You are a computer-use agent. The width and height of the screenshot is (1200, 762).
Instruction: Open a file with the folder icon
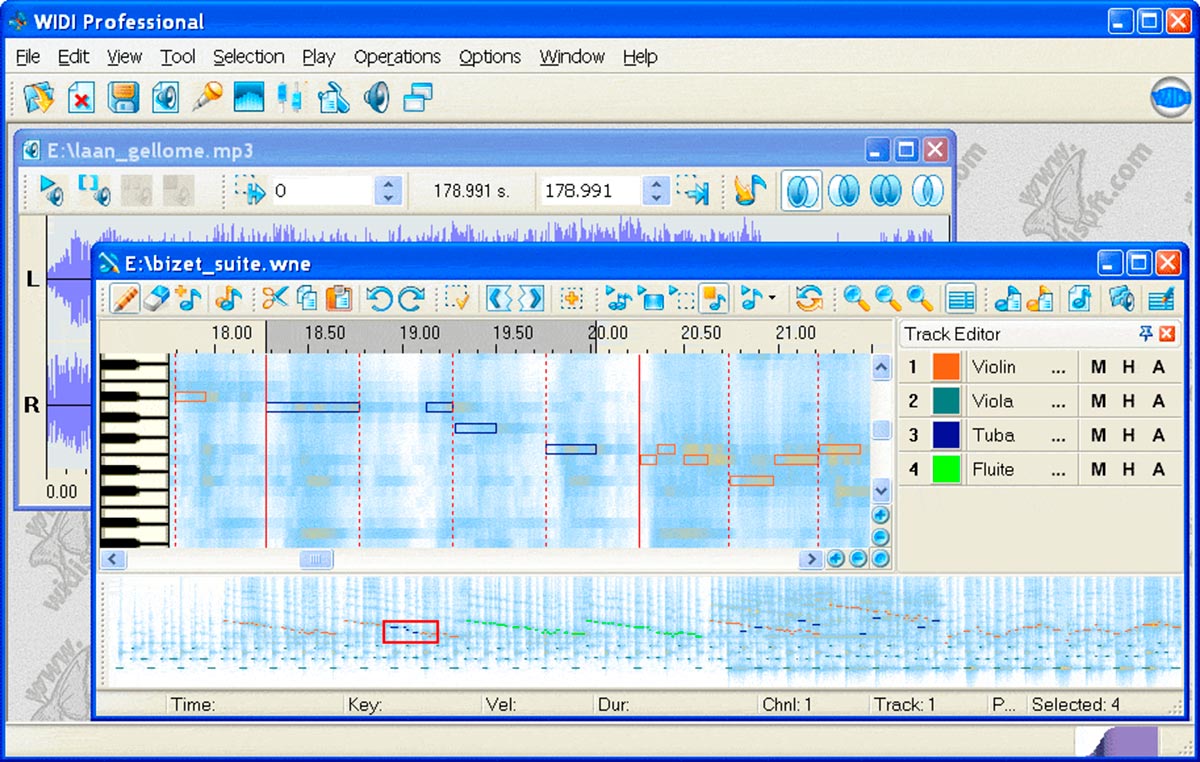[38, 97]
